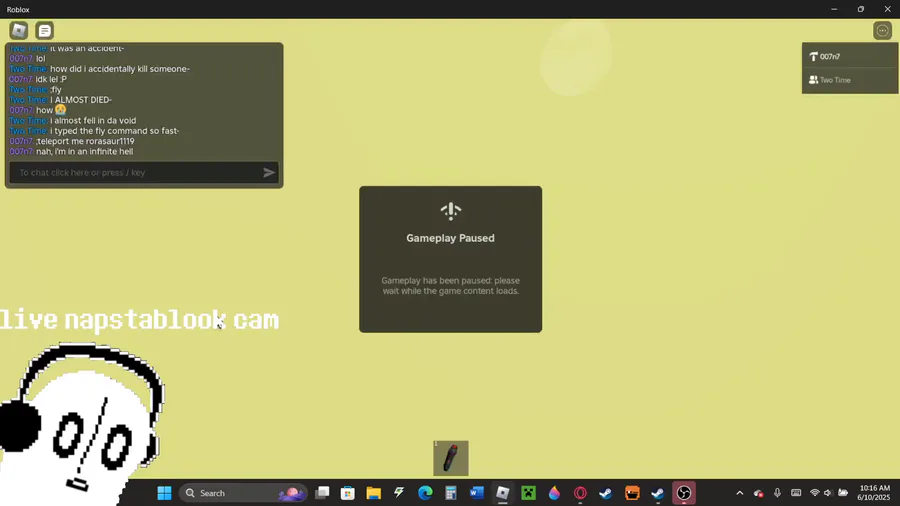Show hidden system tray icons

739,493
